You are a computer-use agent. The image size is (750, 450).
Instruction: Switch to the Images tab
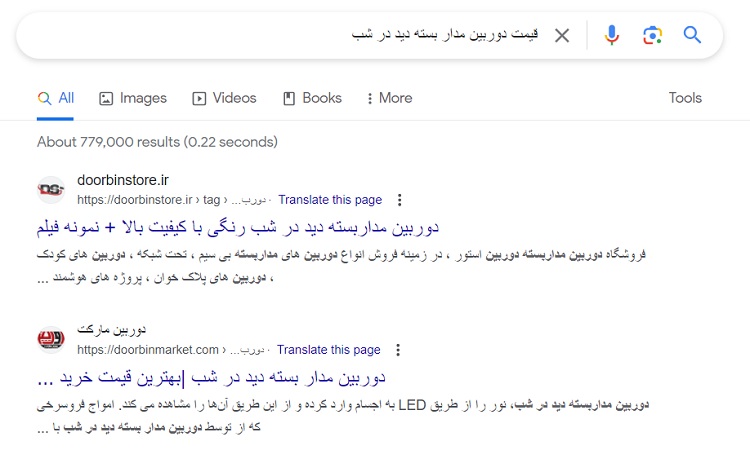[132, 98]
